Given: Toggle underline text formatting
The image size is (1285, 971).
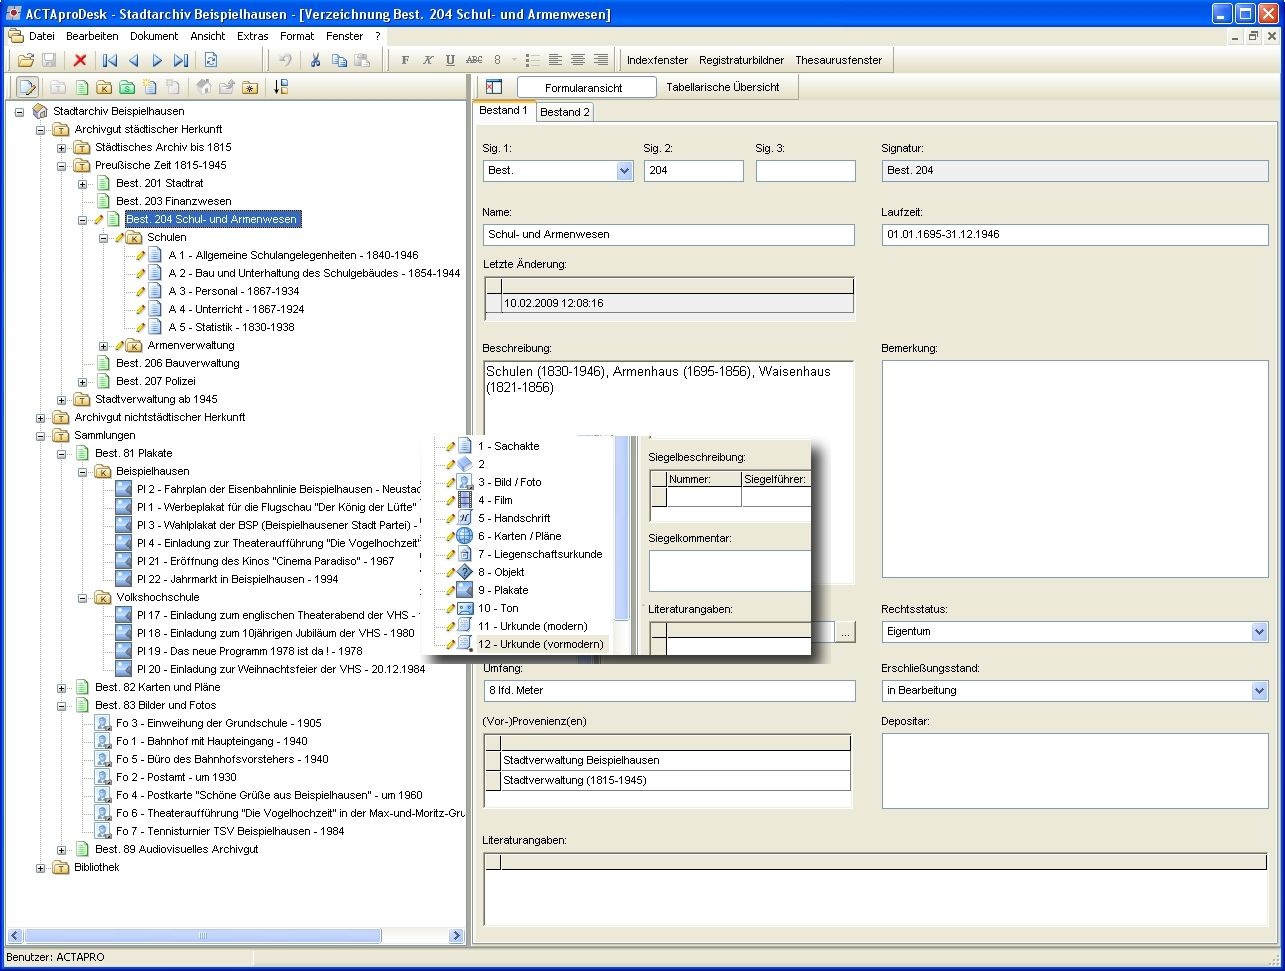Looking at the screenshot, I should click(450, 60).
